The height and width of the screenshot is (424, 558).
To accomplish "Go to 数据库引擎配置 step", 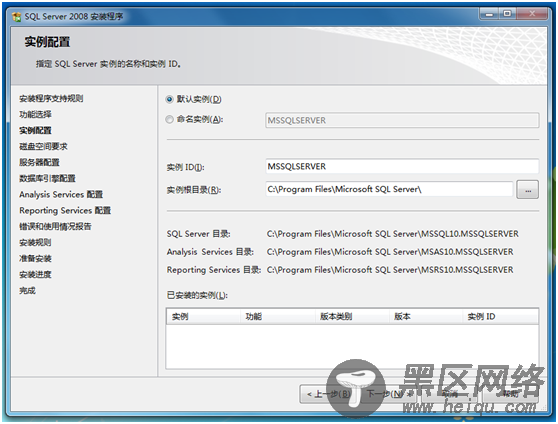I will click(47, 178).
